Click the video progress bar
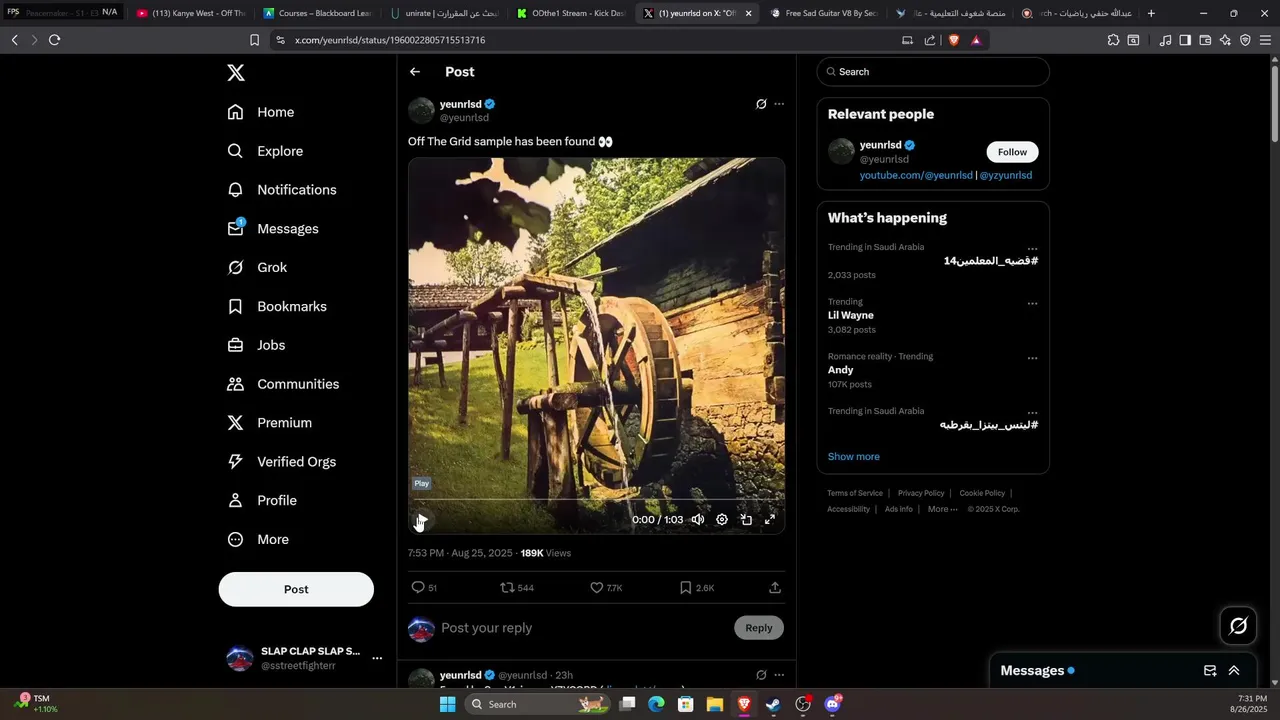 coord(596,499)
